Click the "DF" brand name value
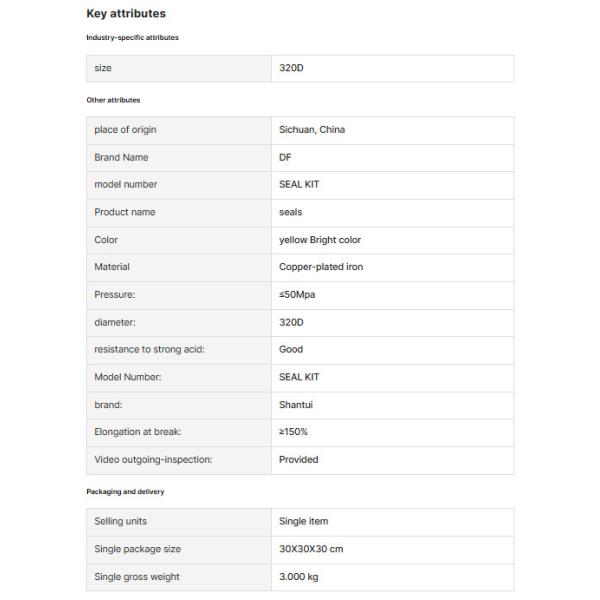Screen dimensions: 600x600 pos(285,157)
